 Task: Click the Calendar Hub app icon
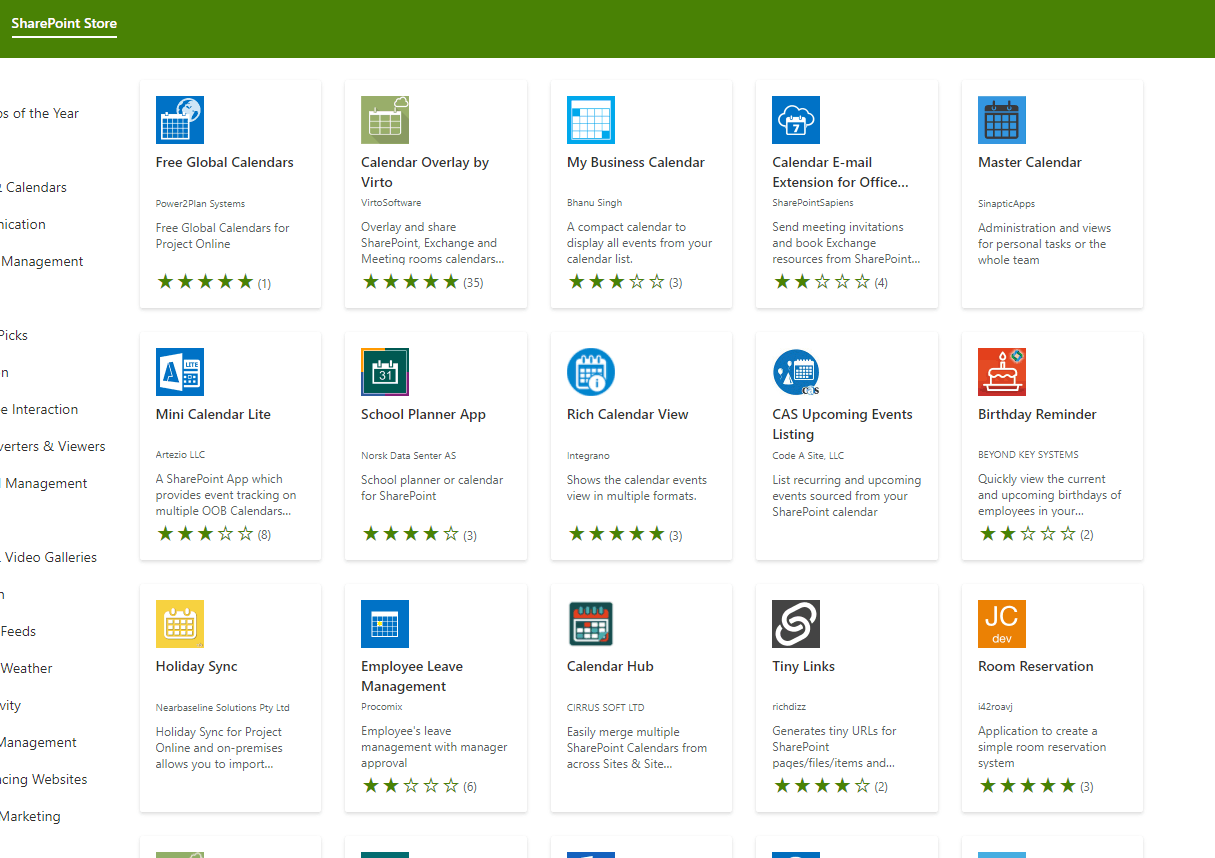click(591, 624)
